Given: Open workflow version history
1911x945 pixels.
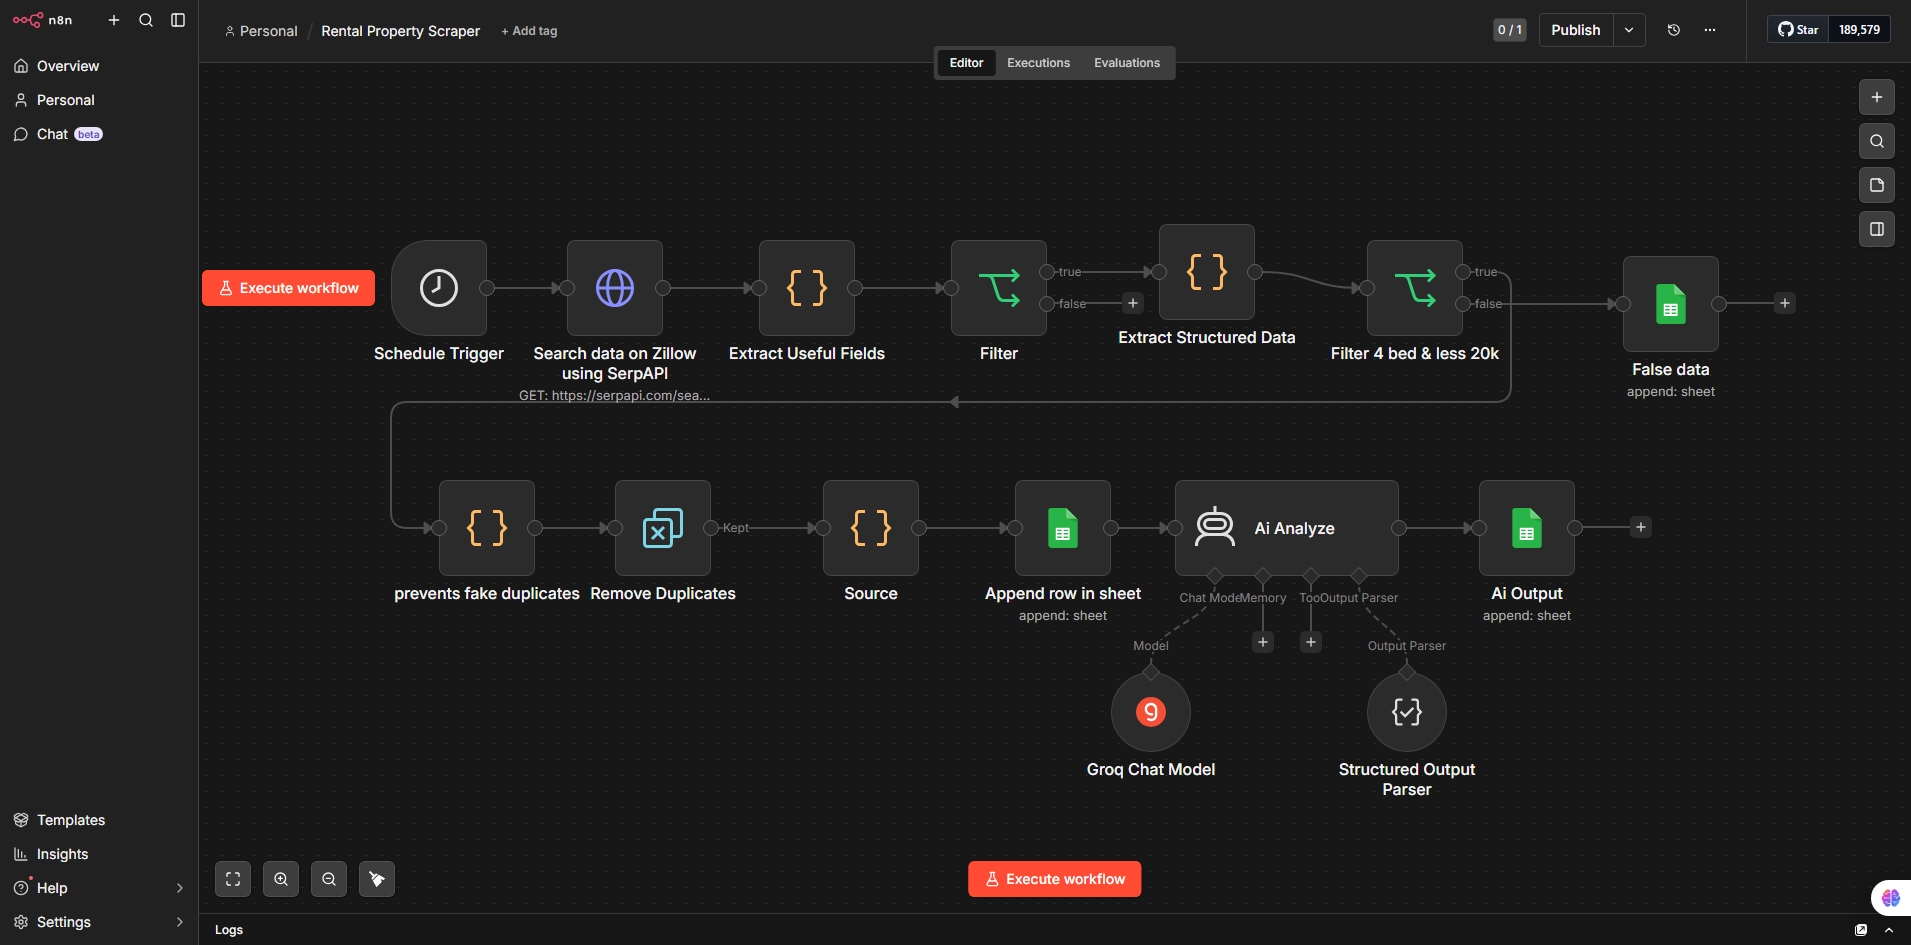Looking at the screenshot, I should [1674, 30].
